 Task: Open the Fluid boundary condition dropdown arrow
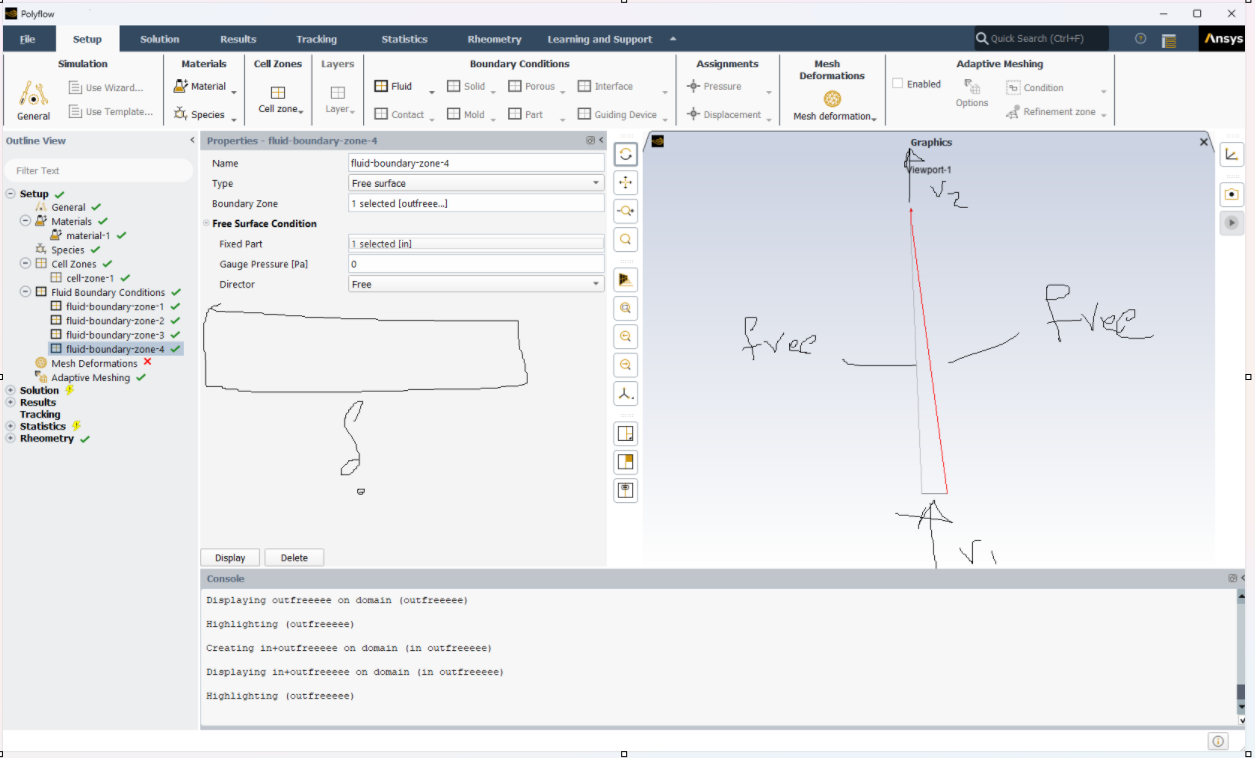[x=432, y=92]
